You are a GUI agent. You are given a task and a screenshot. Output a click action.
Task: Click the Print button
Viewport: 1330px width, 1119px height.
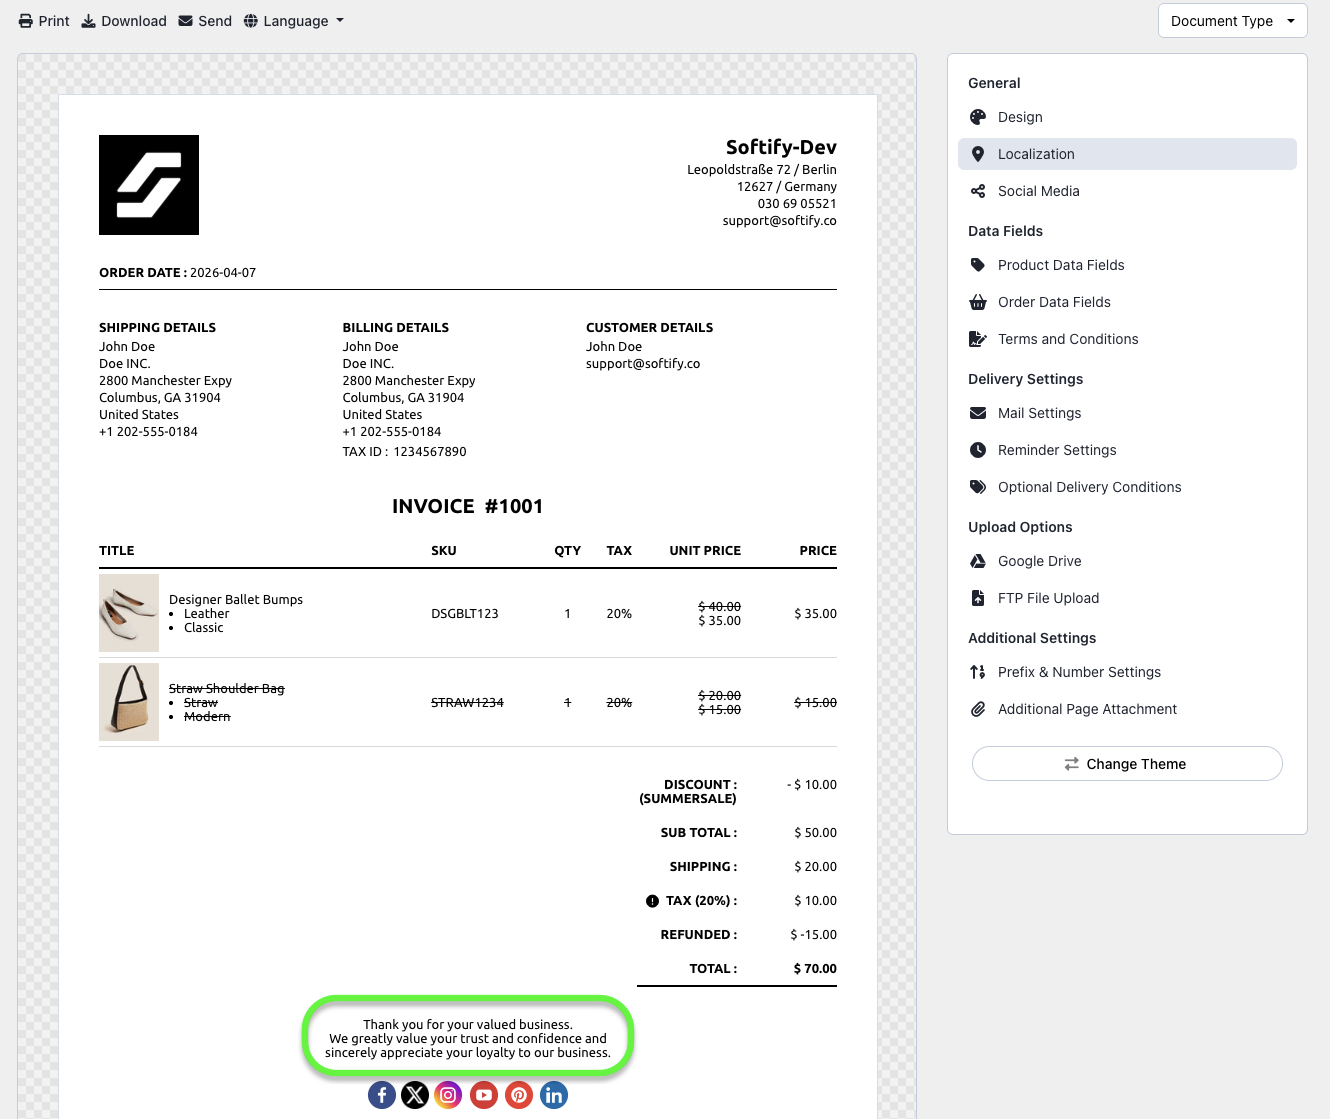click(x=44, y=21)
